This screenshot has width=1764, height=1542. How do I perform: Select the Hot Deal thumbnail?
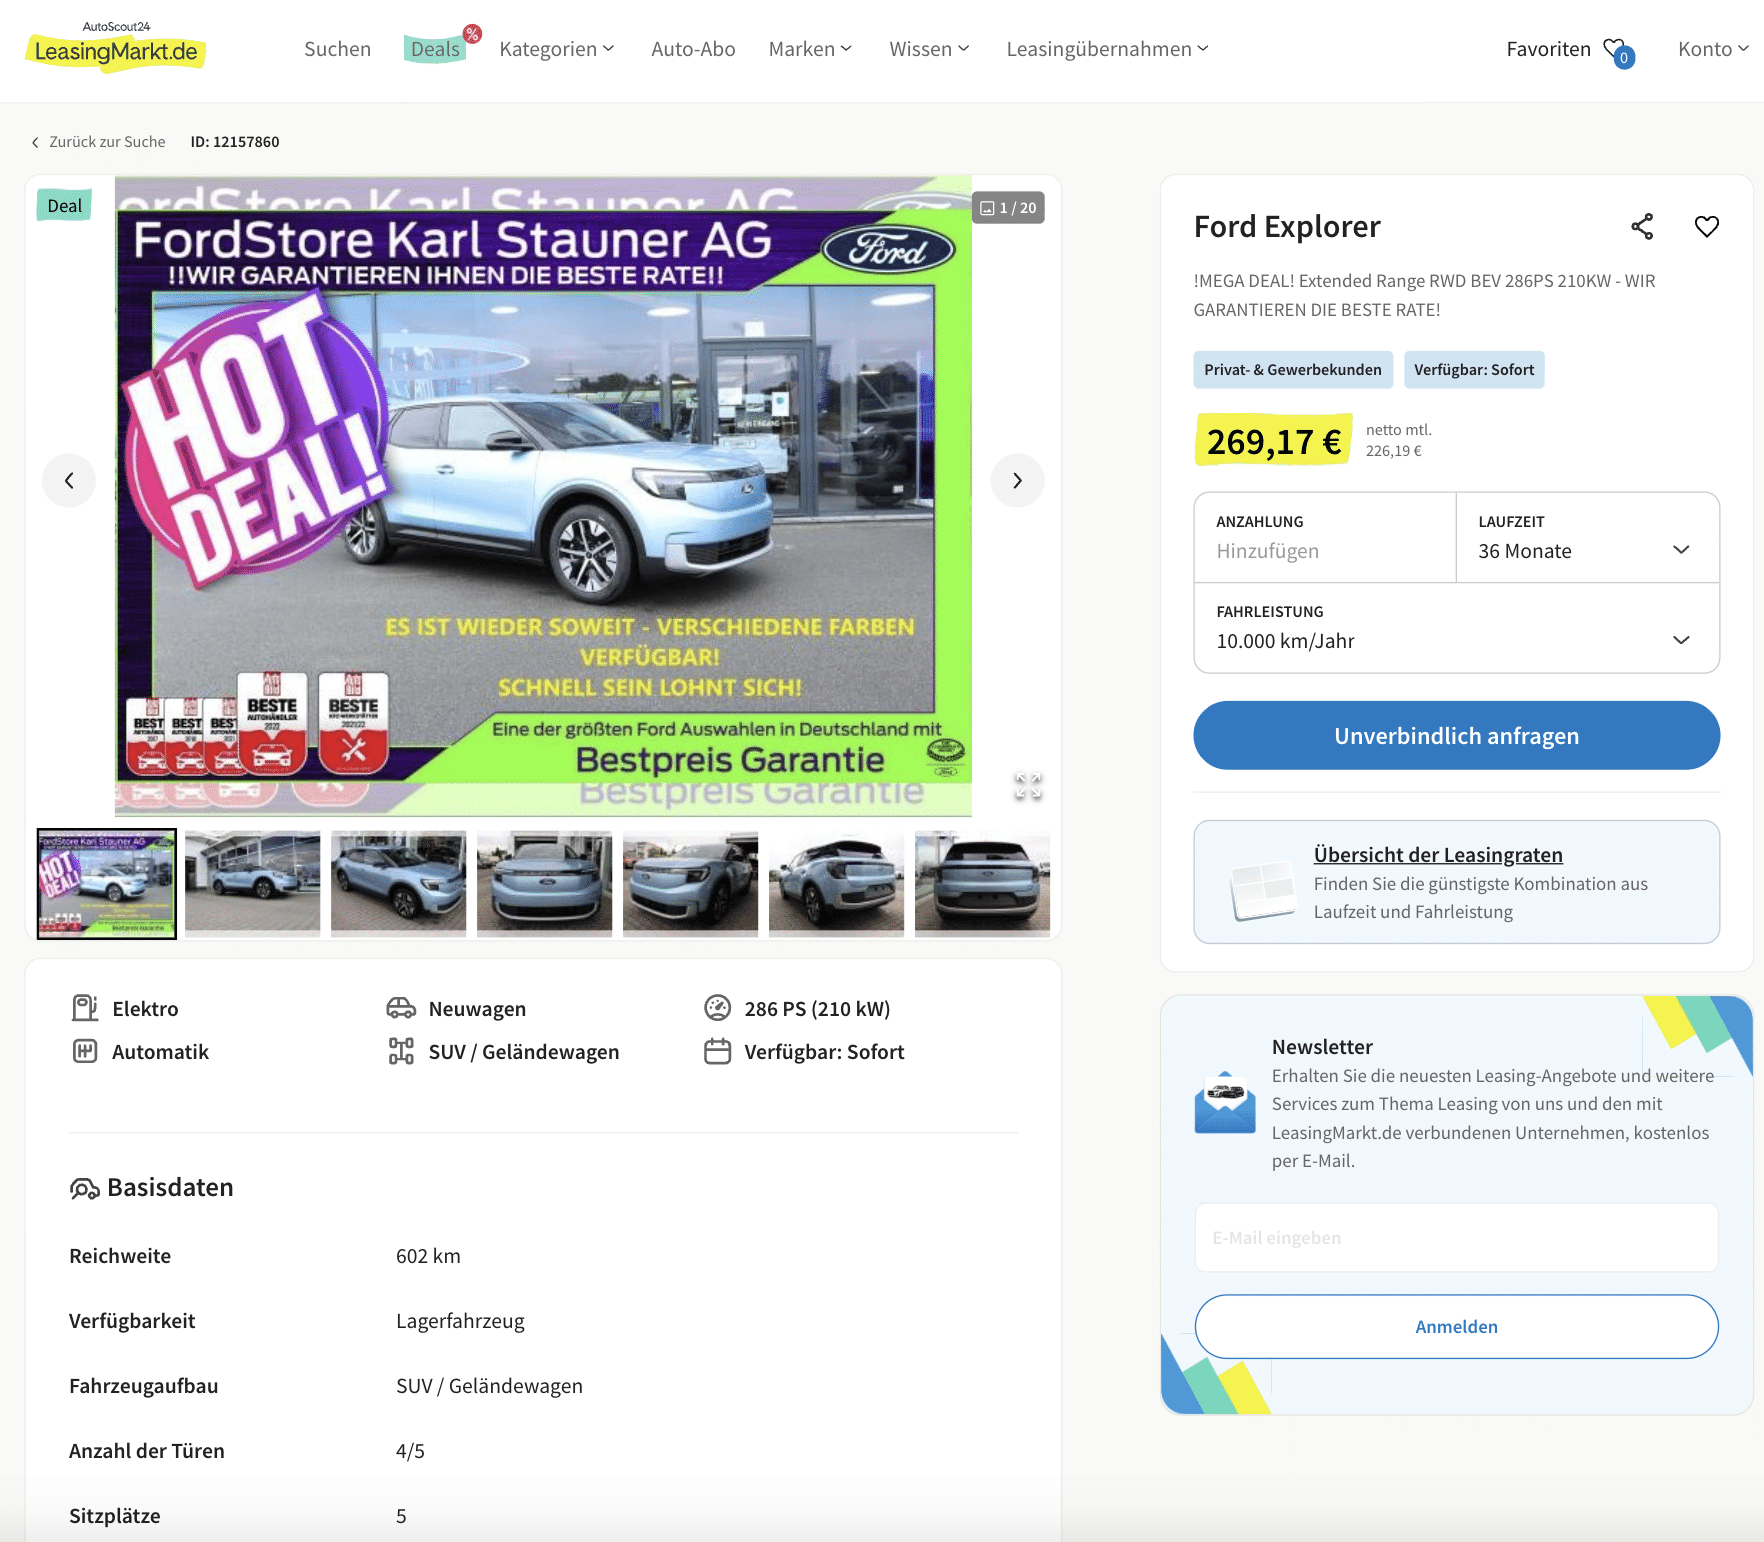coord(107,884)
